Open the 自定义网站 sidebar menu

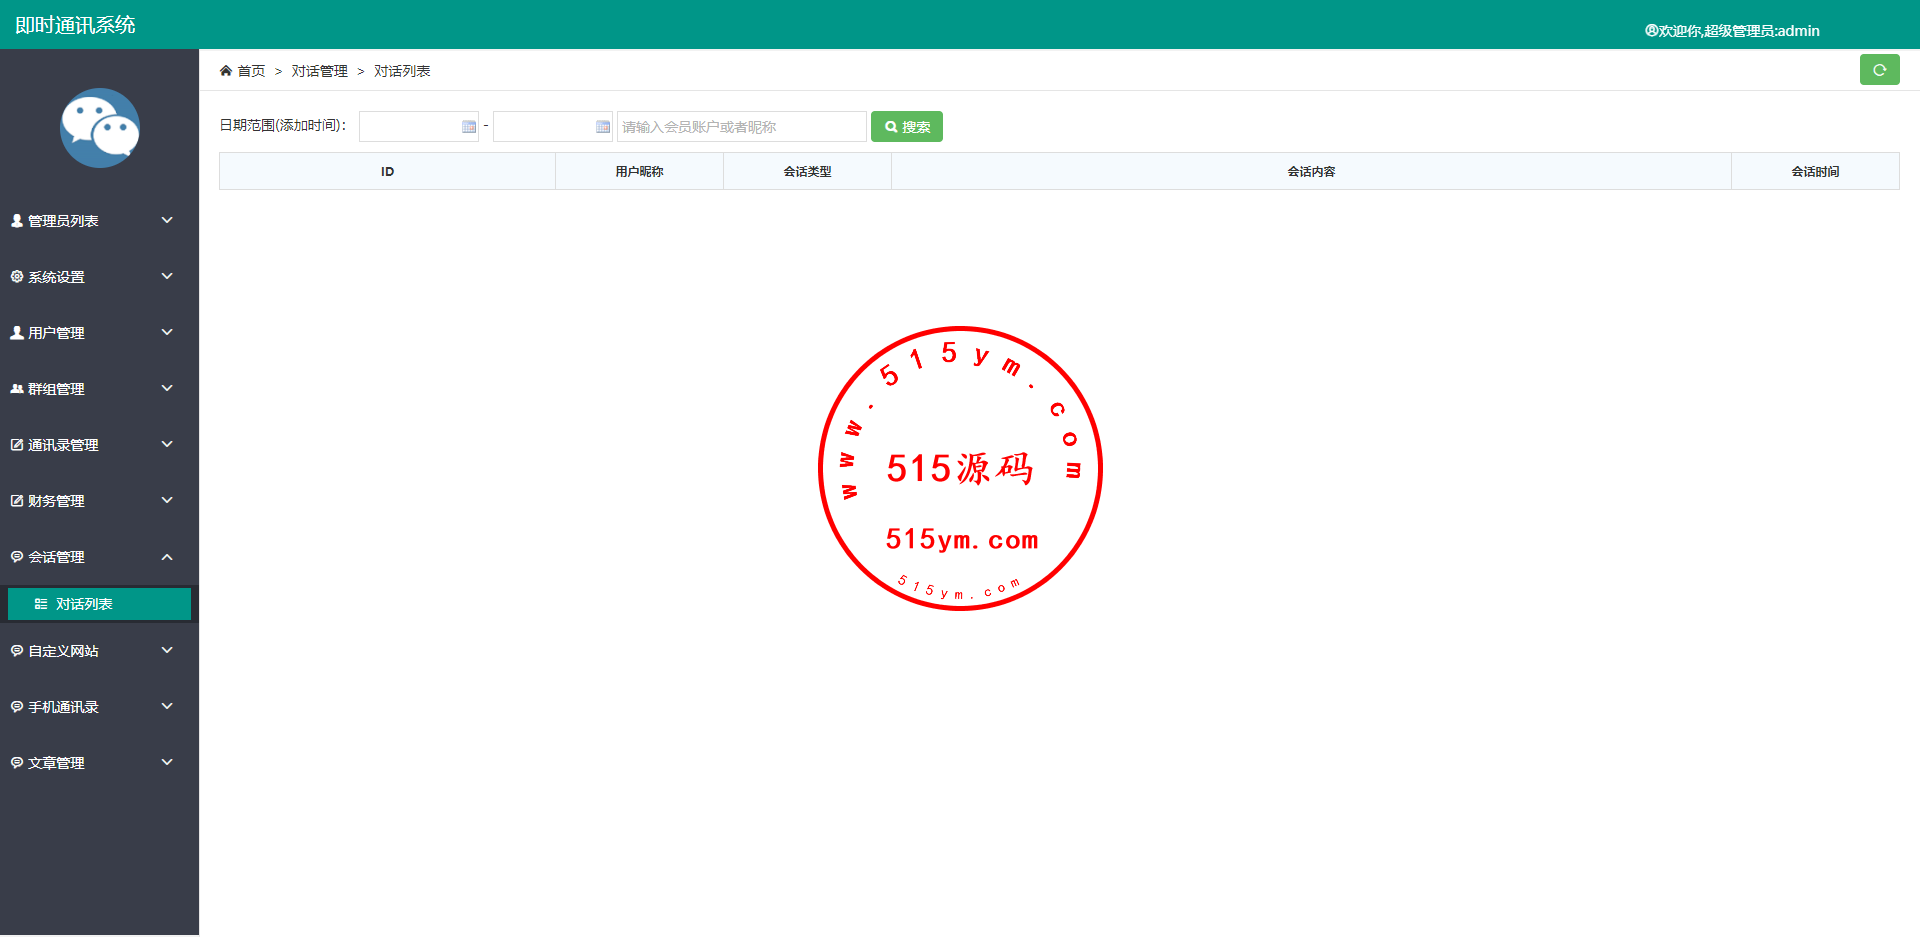pos(90,651)
